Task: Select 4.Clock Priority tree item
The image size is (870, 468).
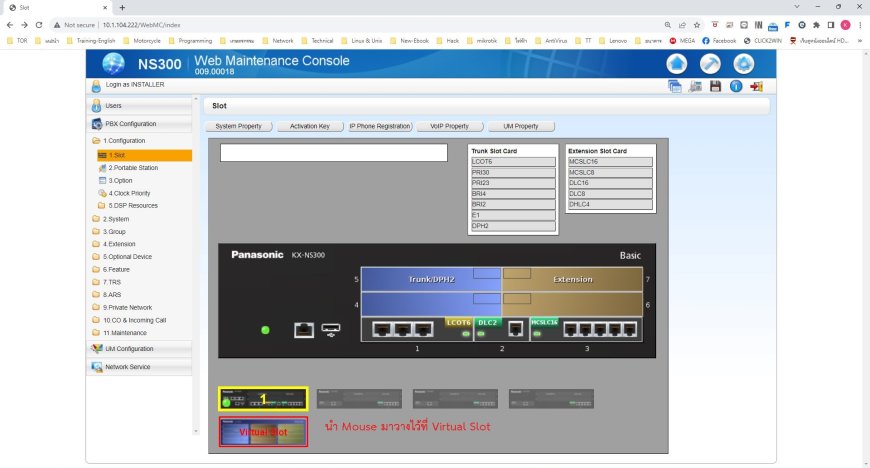Action: coord(124,193)
